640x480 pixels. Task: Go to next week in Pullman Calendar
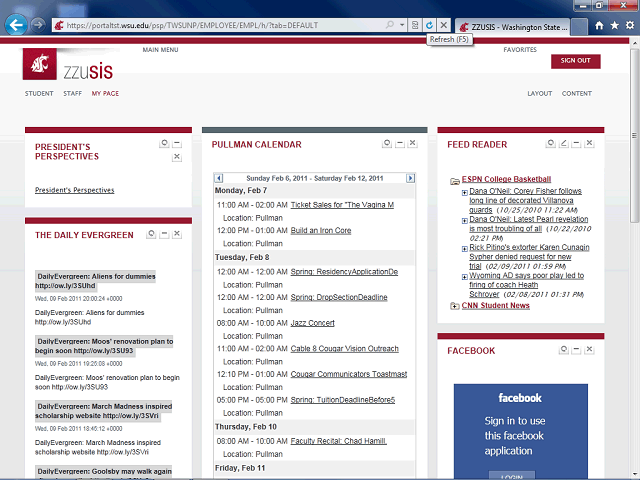pos(410,178)
